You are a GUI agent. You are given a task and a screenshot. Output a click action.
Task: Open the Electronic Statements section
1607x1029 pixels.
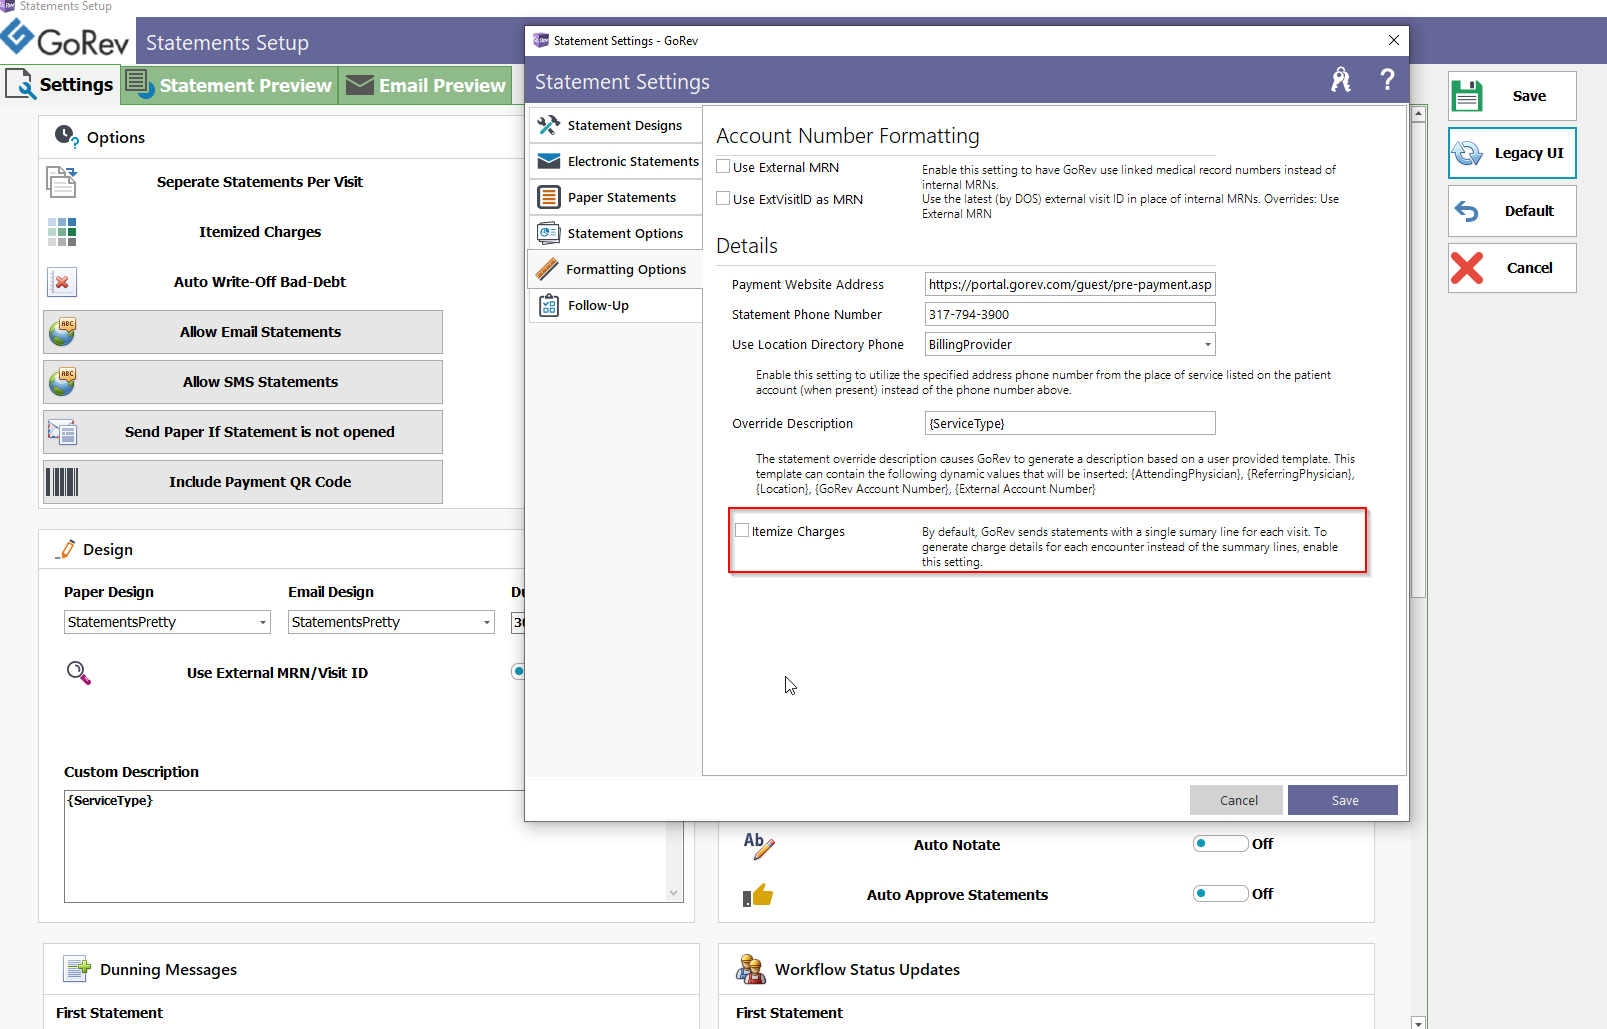(x=615, y=161)
